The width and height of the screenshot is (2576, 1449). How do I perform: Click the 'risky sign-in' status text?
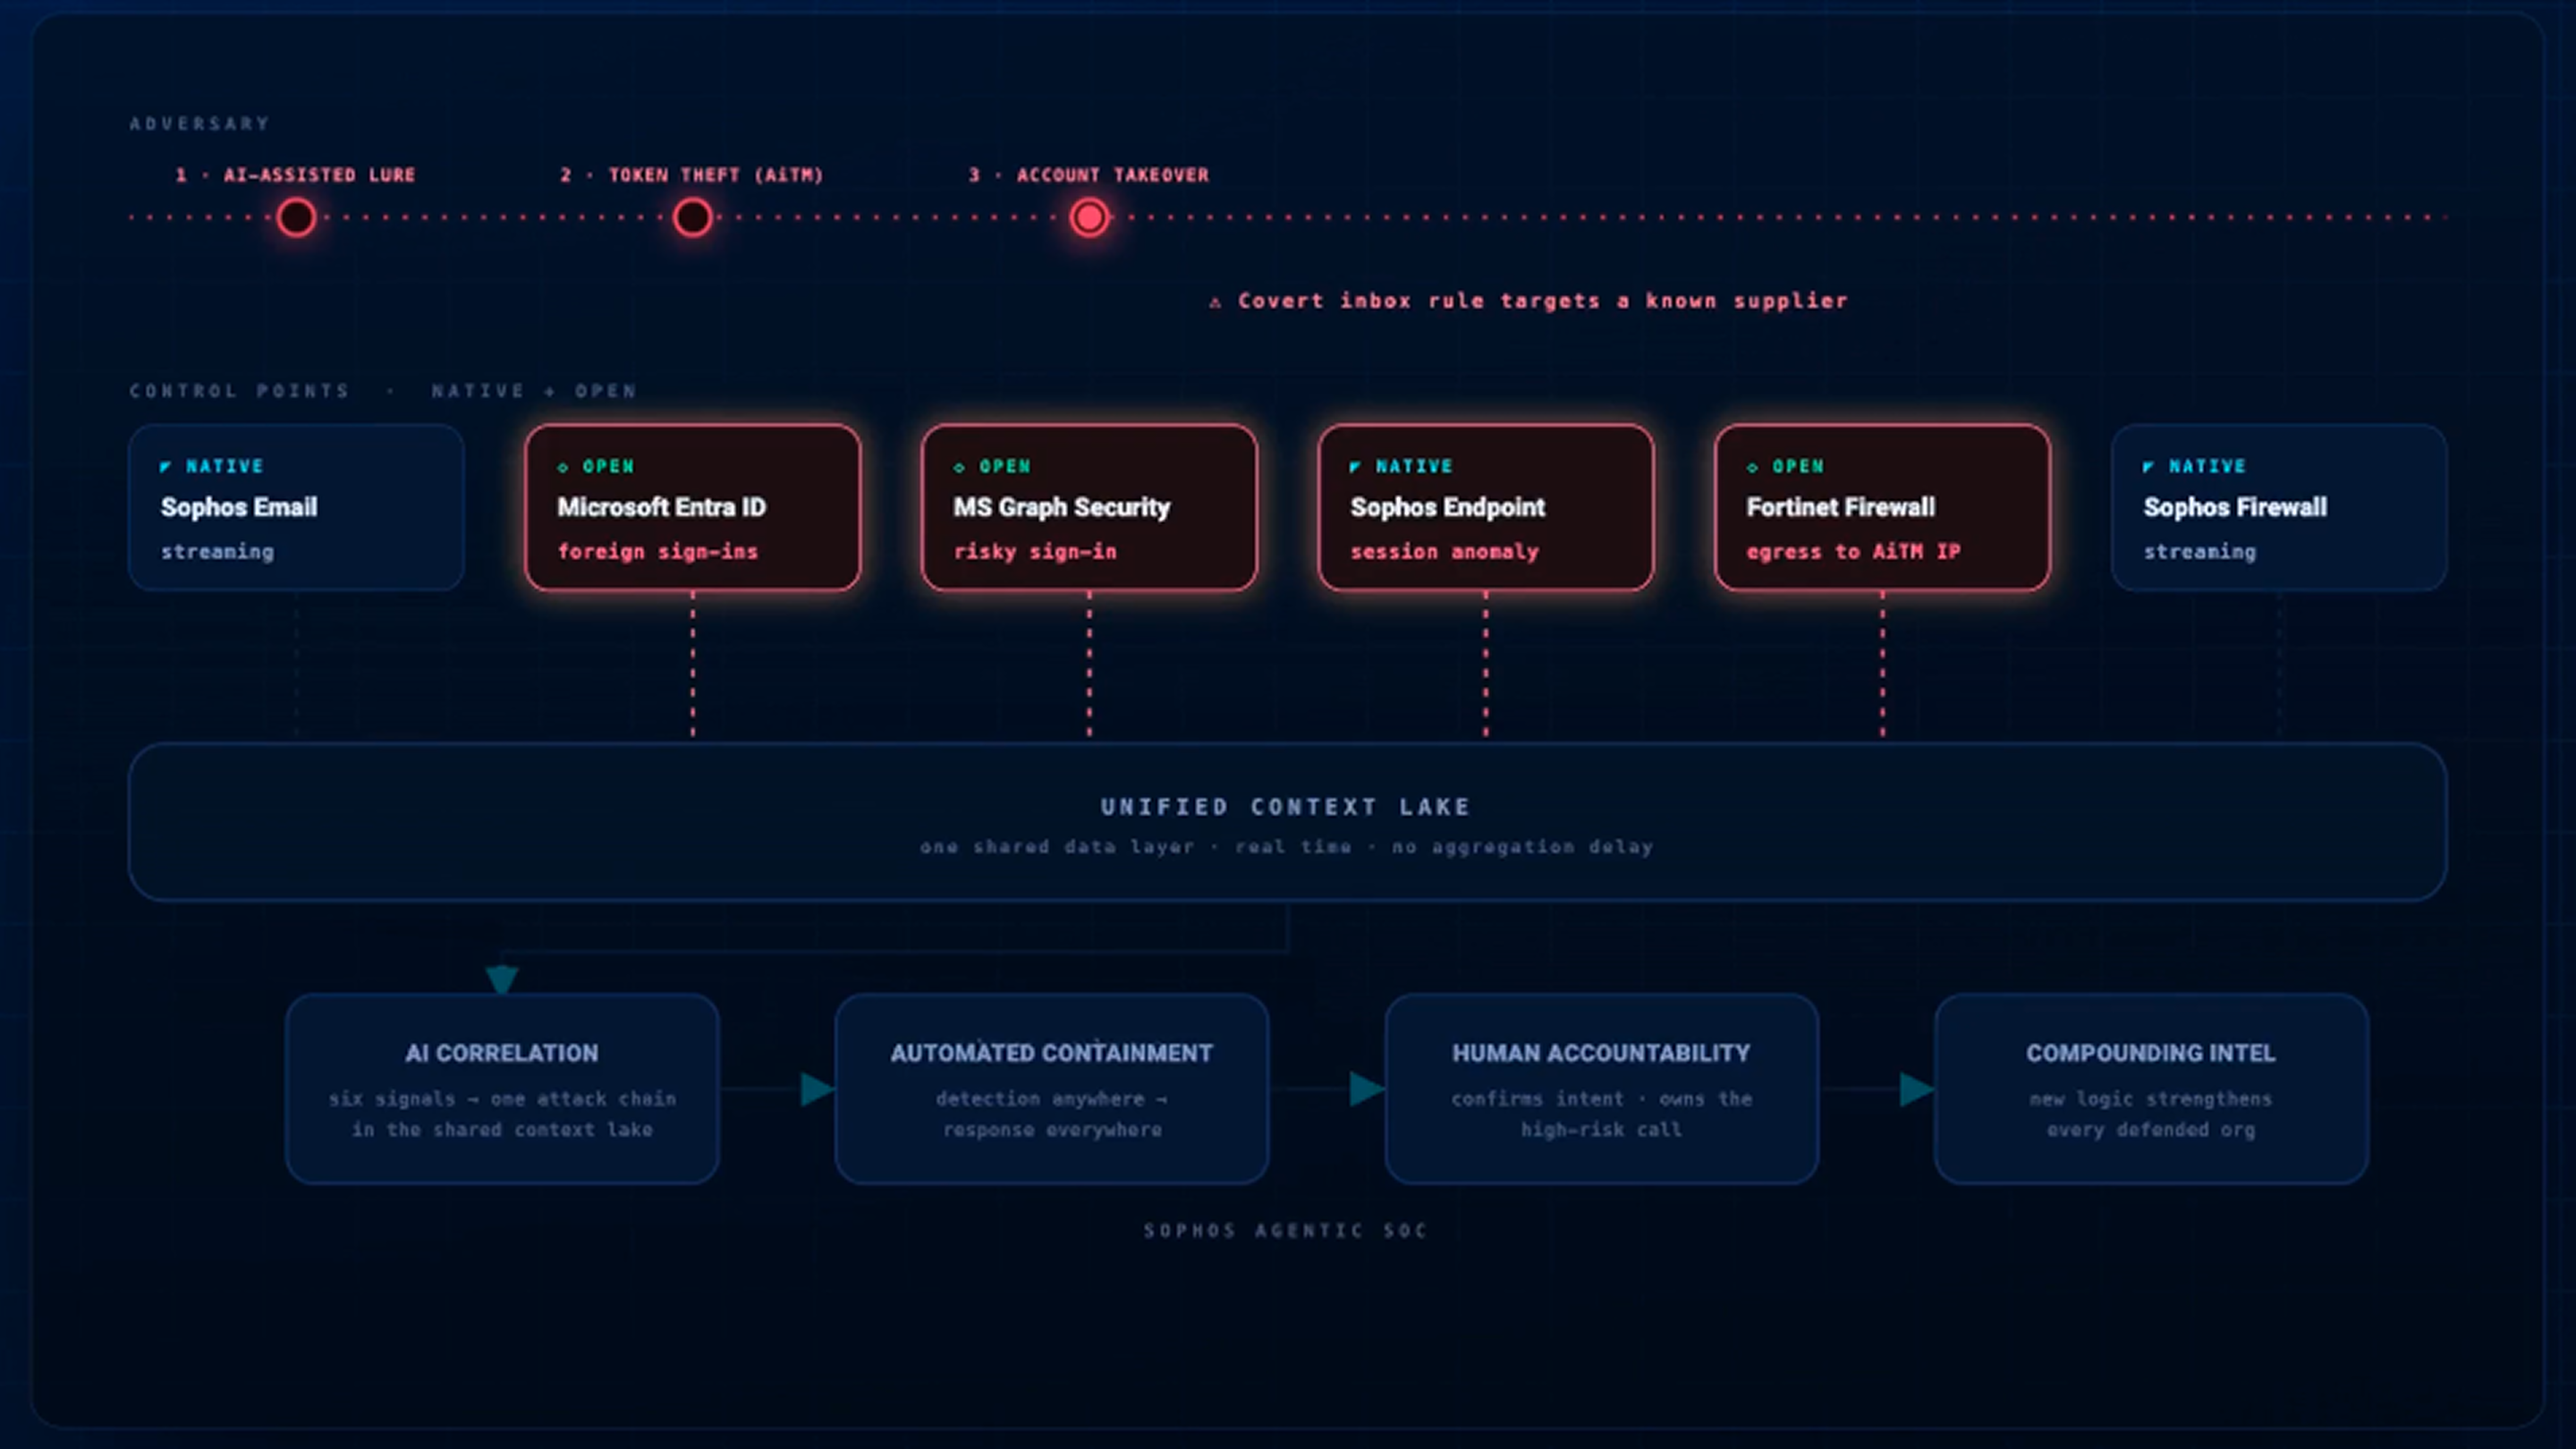click(1035, 552)
